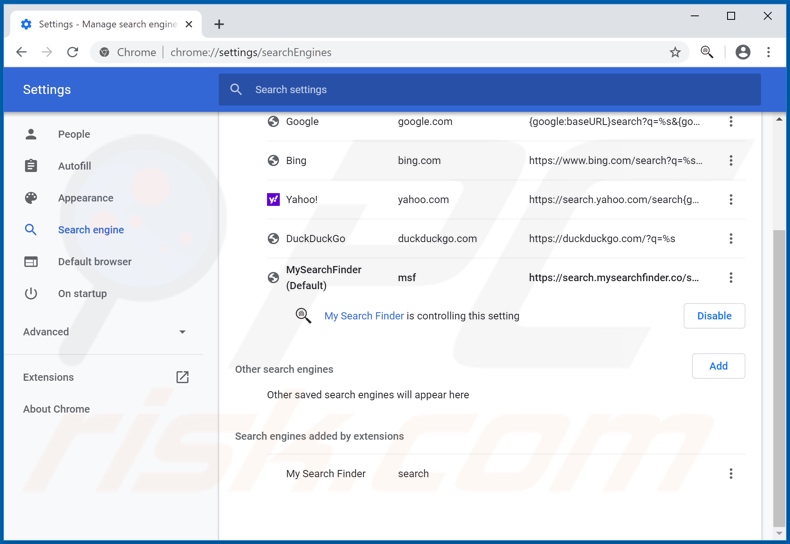Bookmark this page with the star icon
Screen dimensions: 790x544
[675, 52]
